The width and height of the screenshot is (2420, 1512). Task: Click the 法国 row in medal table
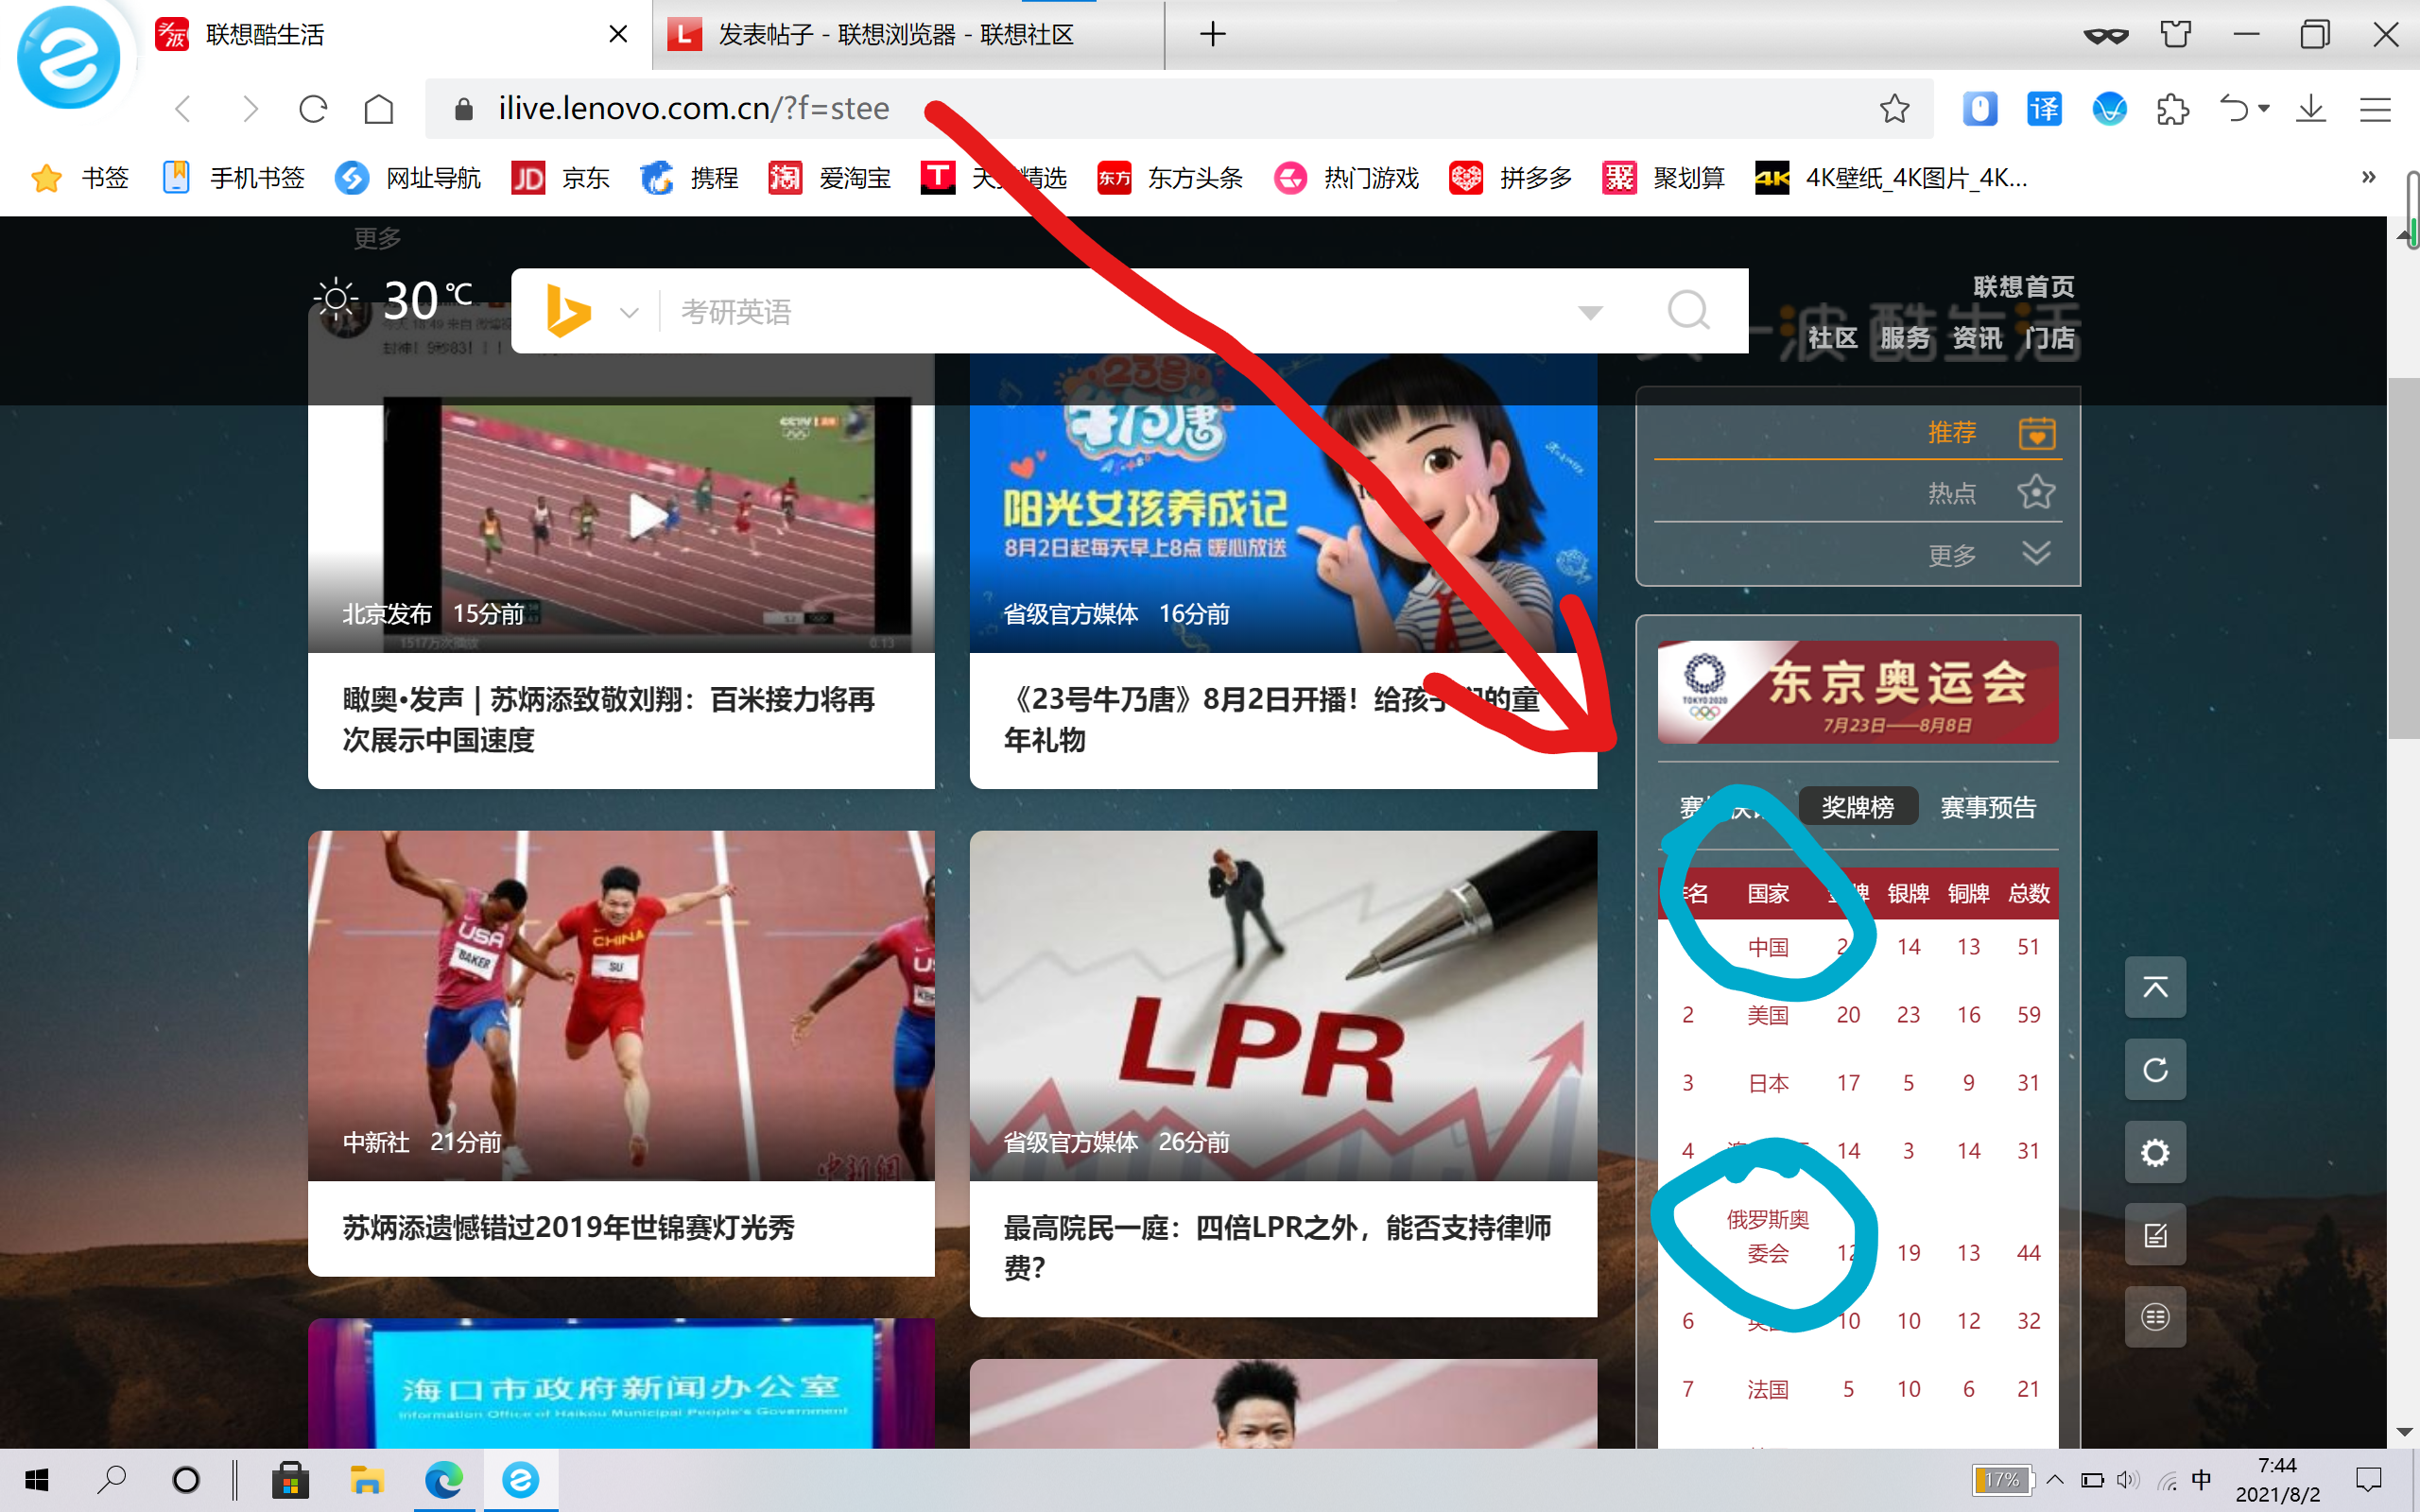(x=1858, y=1388)
